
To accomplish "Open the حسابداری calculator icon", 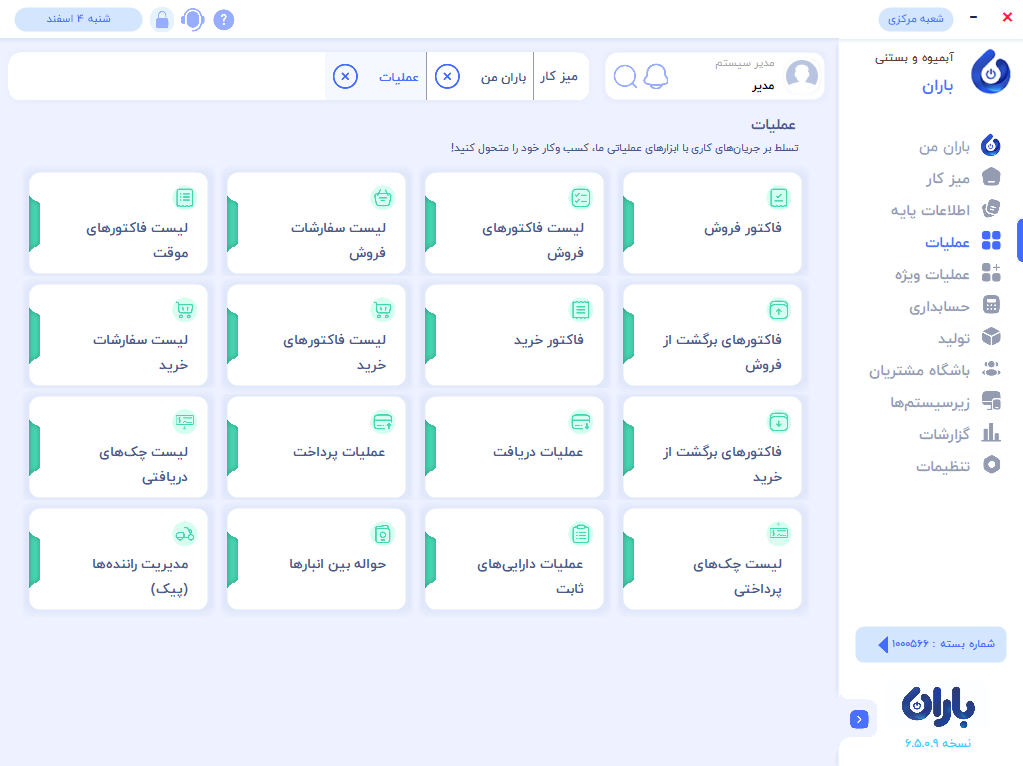I will (x=991, y=305).
